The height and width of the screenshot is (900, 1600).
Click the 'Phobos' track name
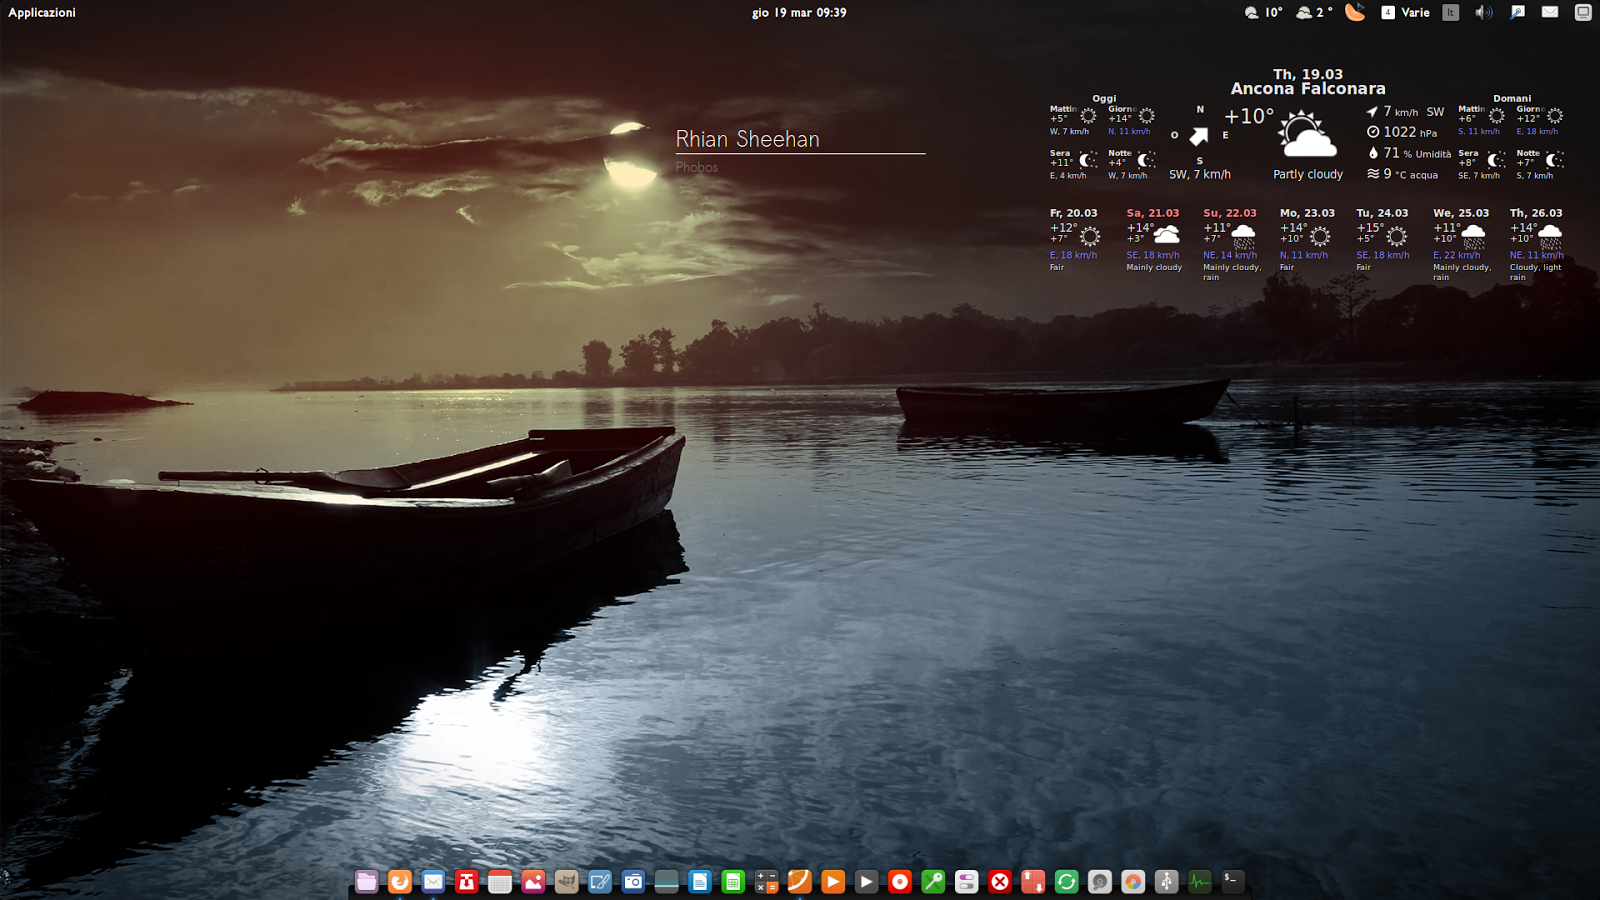pyautogui.click(x=697, y=167)
